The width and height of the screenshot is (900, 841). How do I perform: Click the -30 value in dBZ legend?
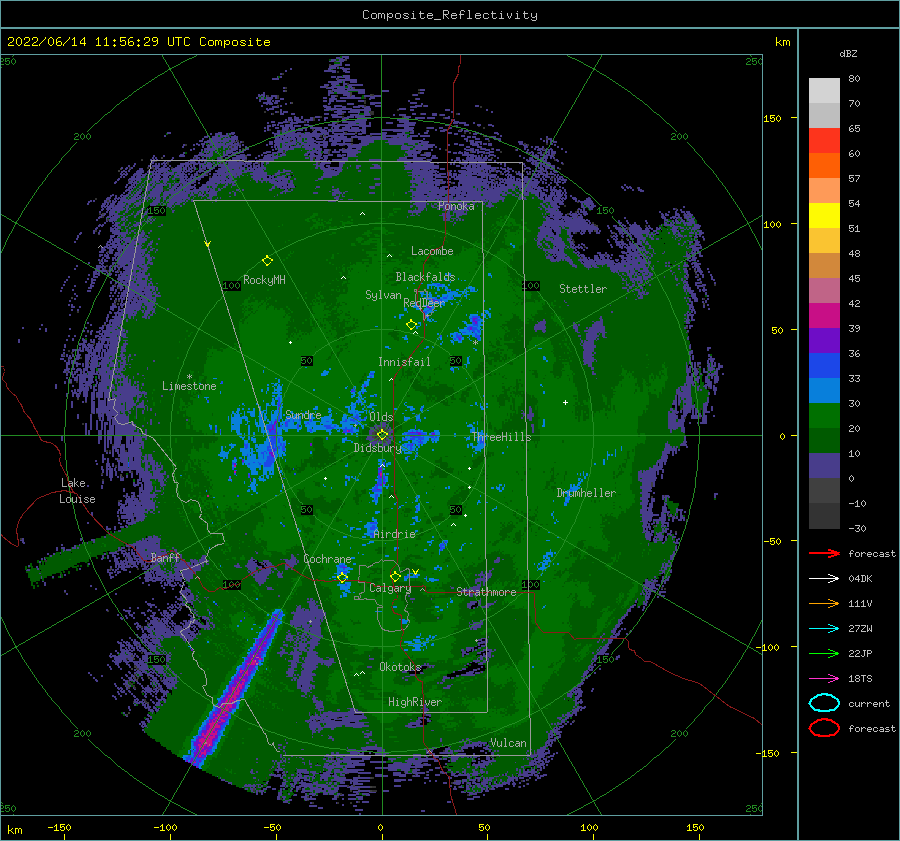[858, 528]
